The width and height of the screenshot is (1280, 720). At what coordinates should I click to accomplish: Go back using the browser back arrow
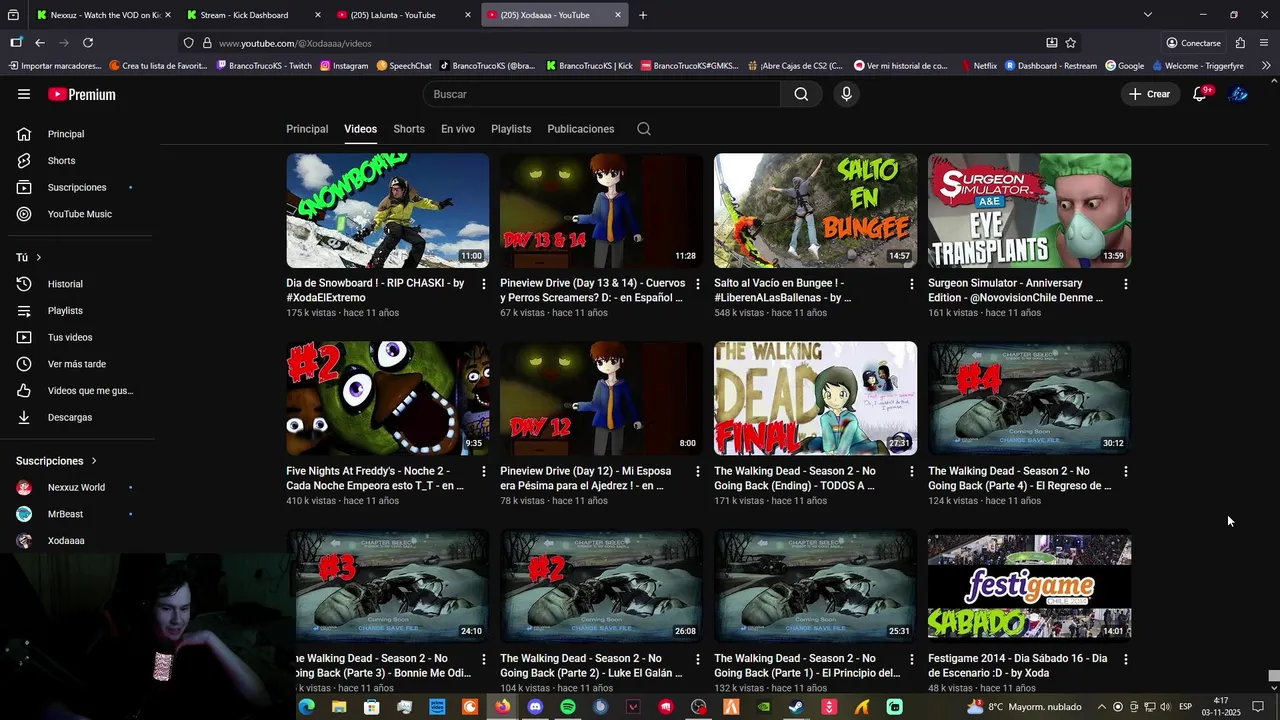coord(39,43)
